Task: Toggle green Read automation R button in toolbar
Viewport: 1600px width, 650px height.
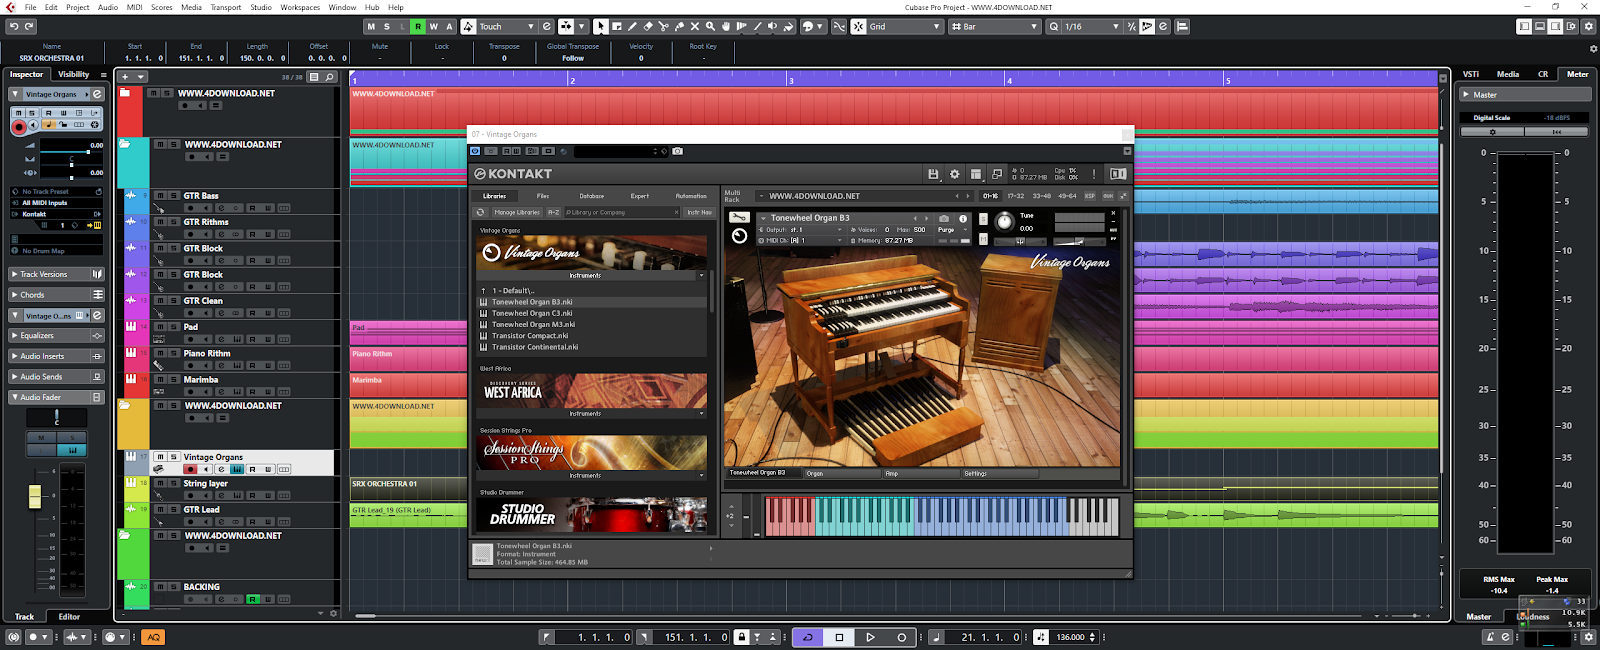Action: 418,26
